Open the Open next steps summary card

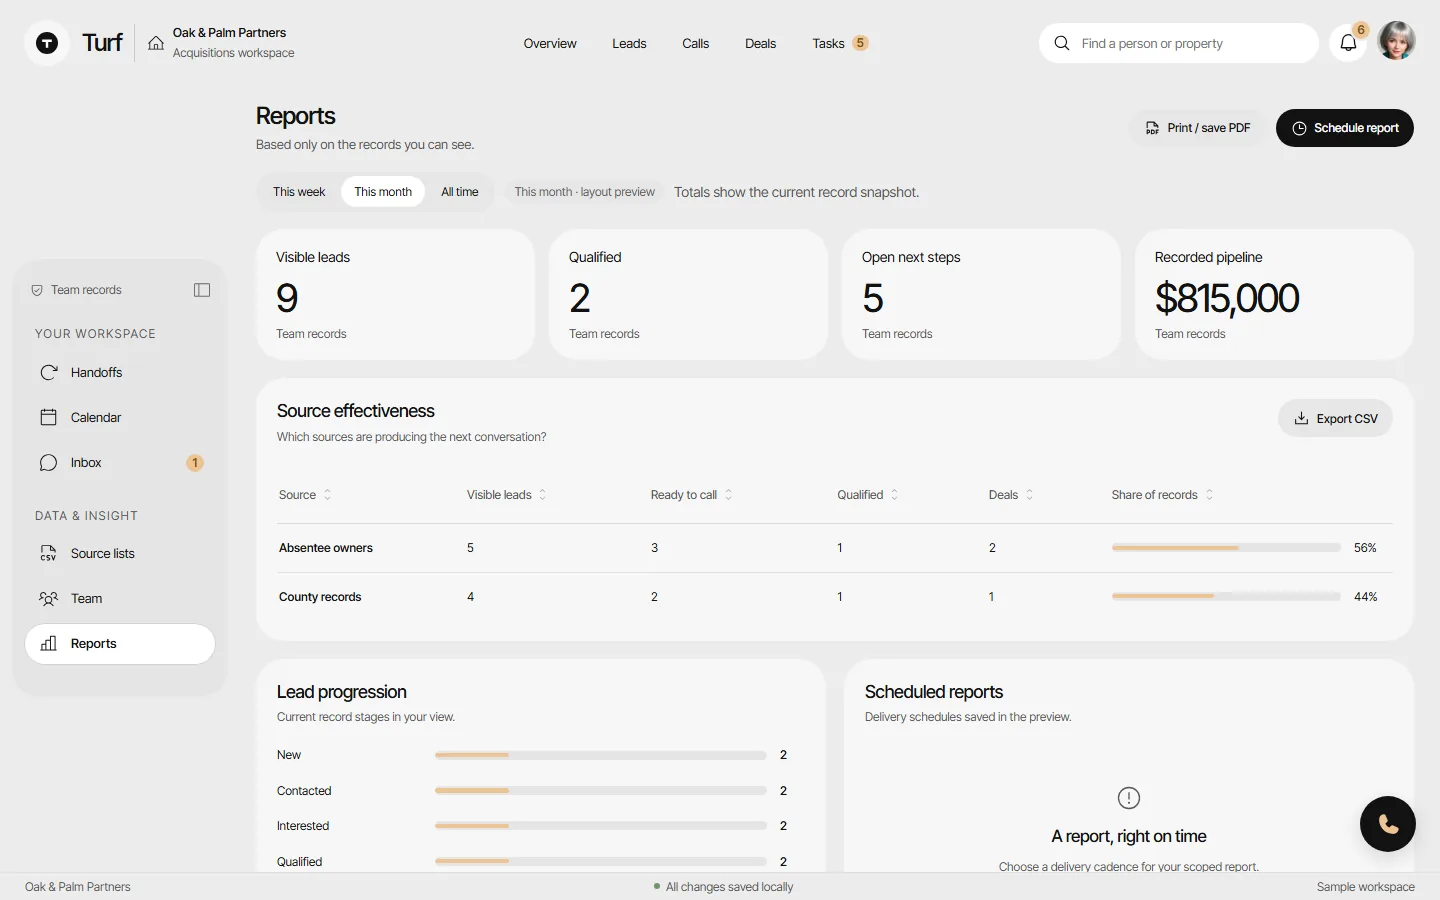981,295
